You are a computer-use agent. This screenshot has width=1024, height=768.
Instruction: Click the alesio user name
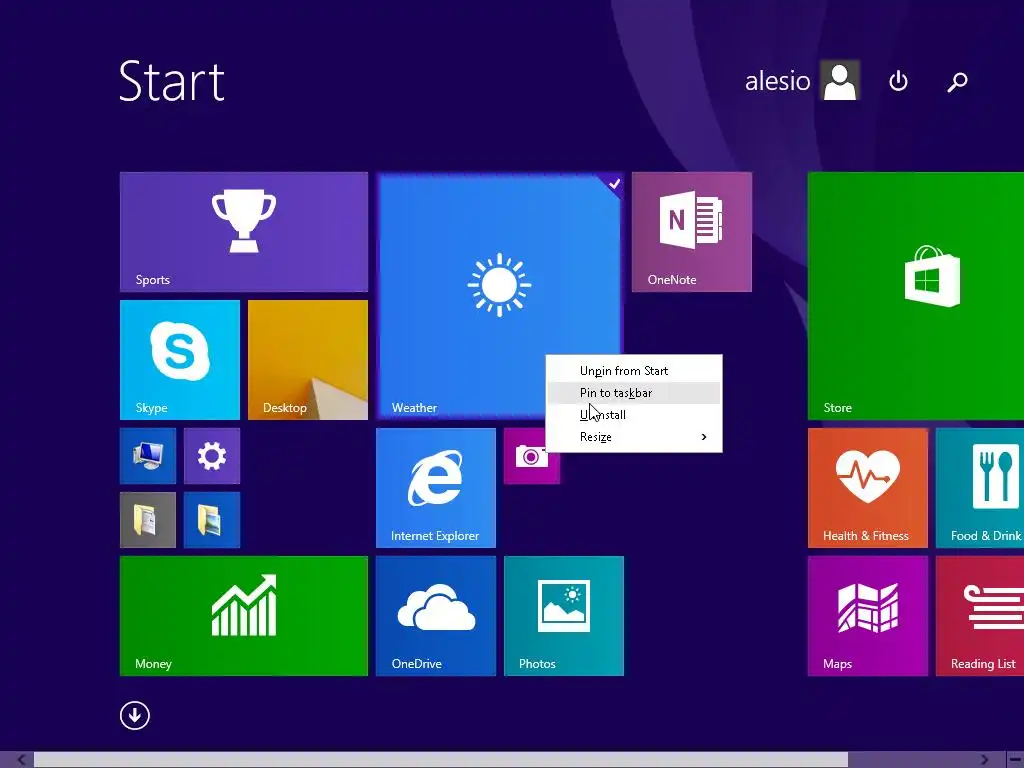click(x=777, y=81)
